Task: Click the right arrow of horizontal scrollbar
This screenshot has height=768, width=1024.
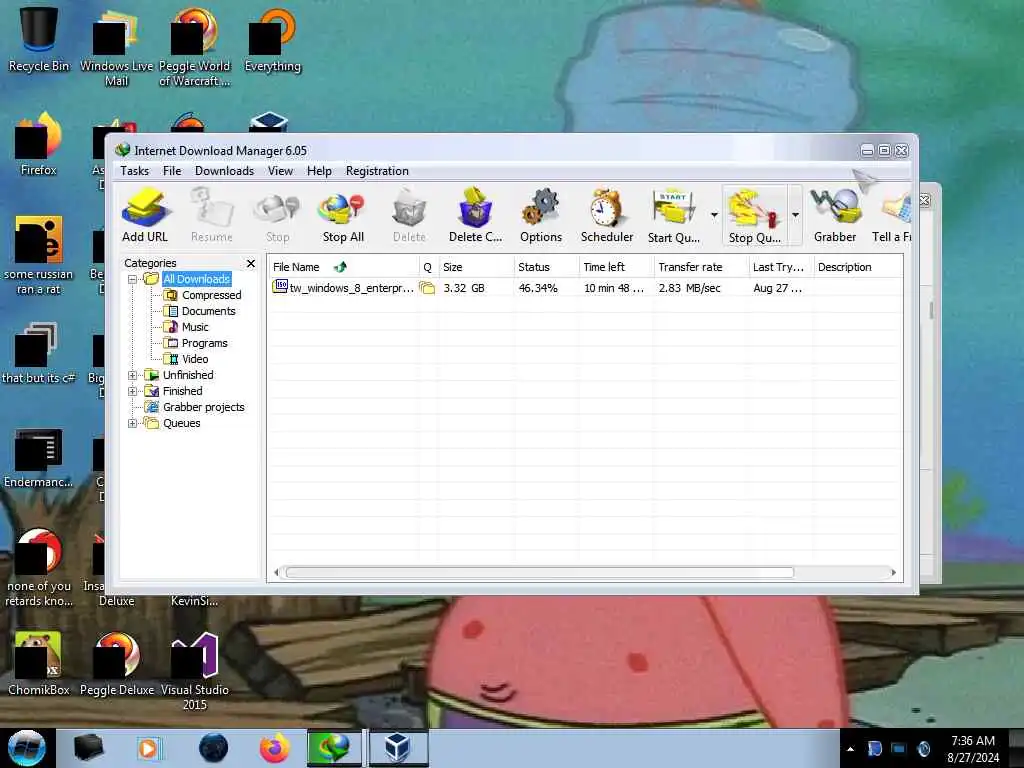Action: [x=893, y=573]
